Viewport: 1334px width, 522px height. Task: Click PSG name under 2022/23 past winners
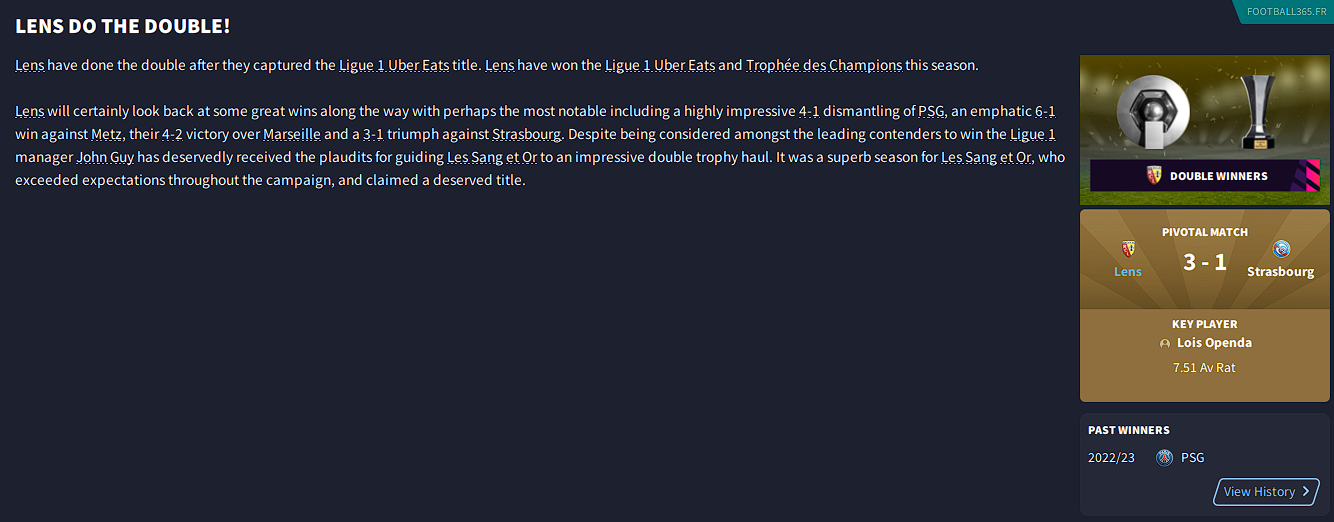pyautogui.click(x=1193, y=458)
